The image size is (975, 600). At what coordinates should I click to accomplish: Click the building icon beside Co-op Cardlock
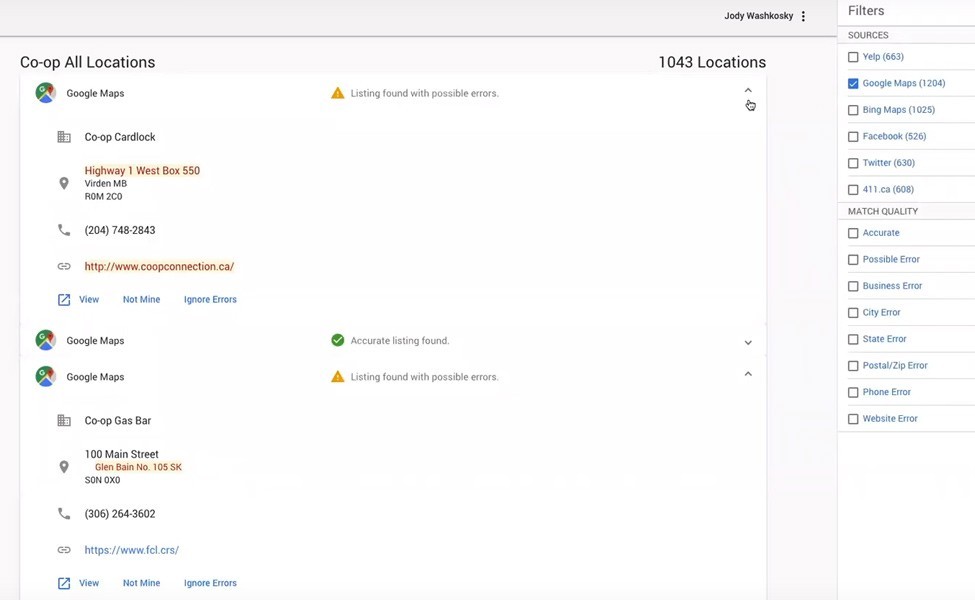[64, 137]
